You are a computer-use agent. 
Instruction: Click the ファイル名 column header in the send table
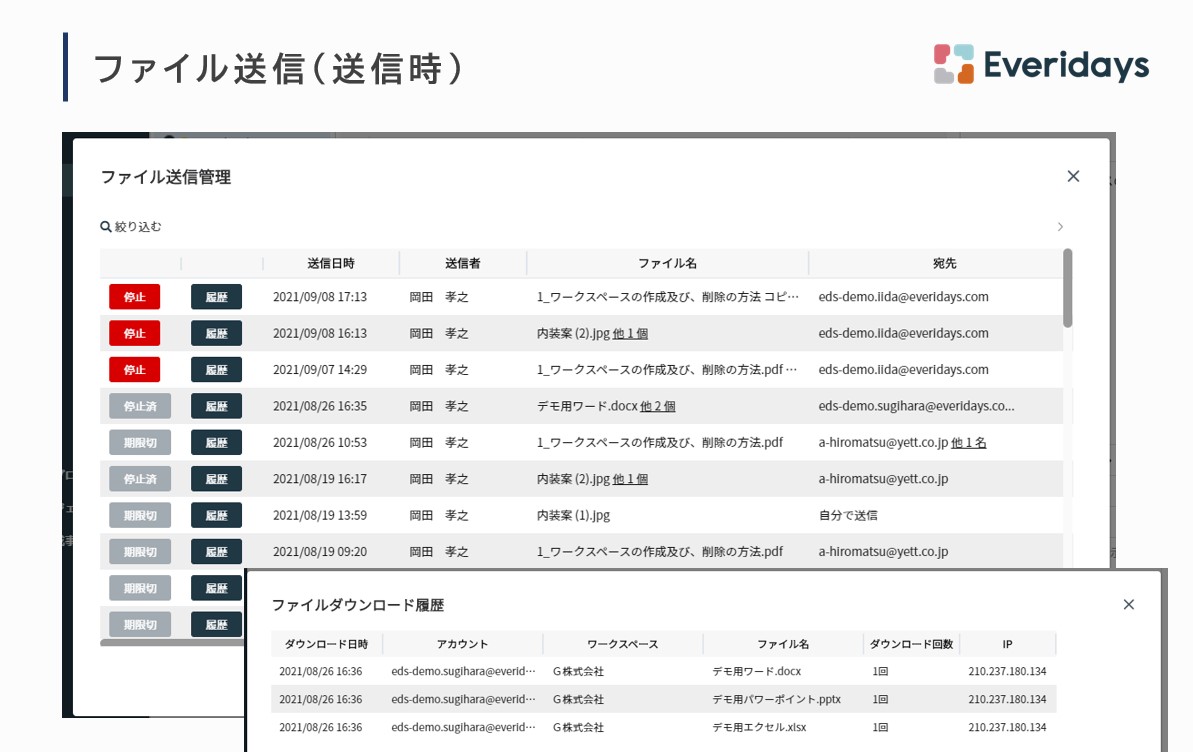(x=667, y=263)
